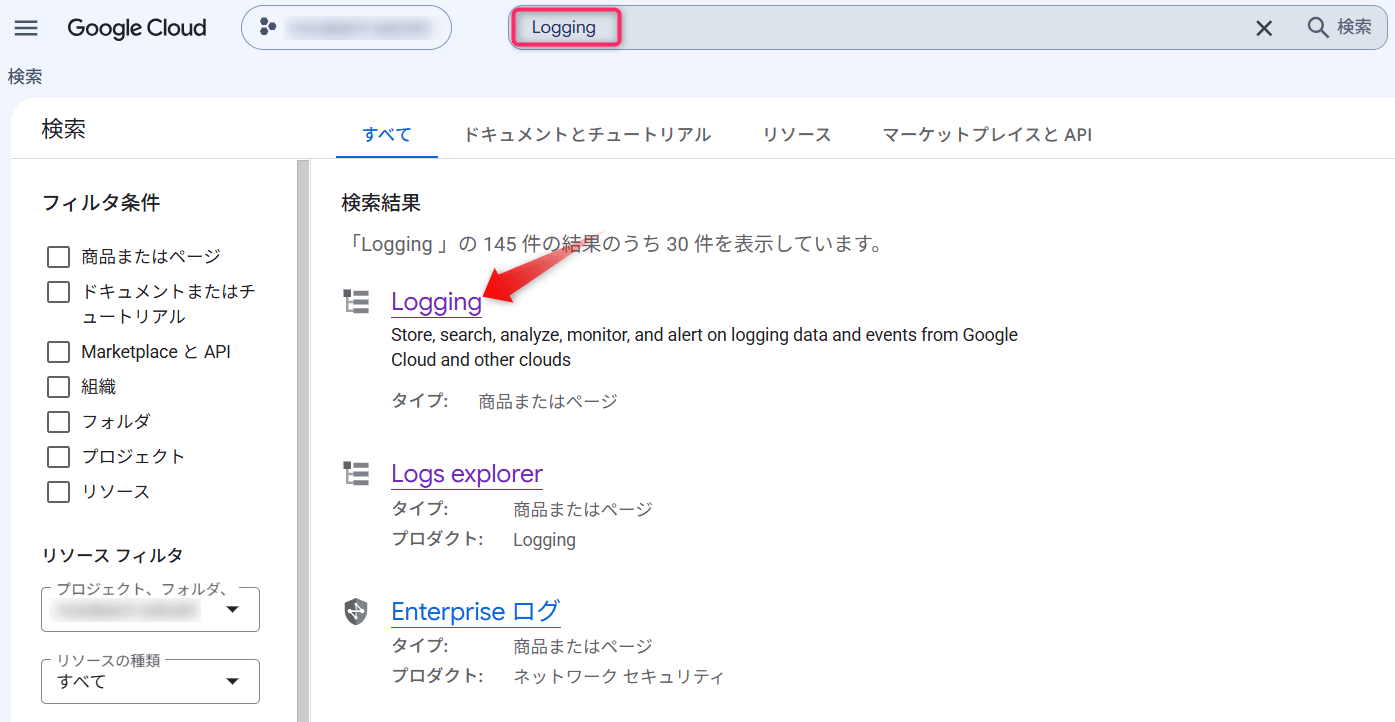Click the Google Cloud logo

[137, 28]
